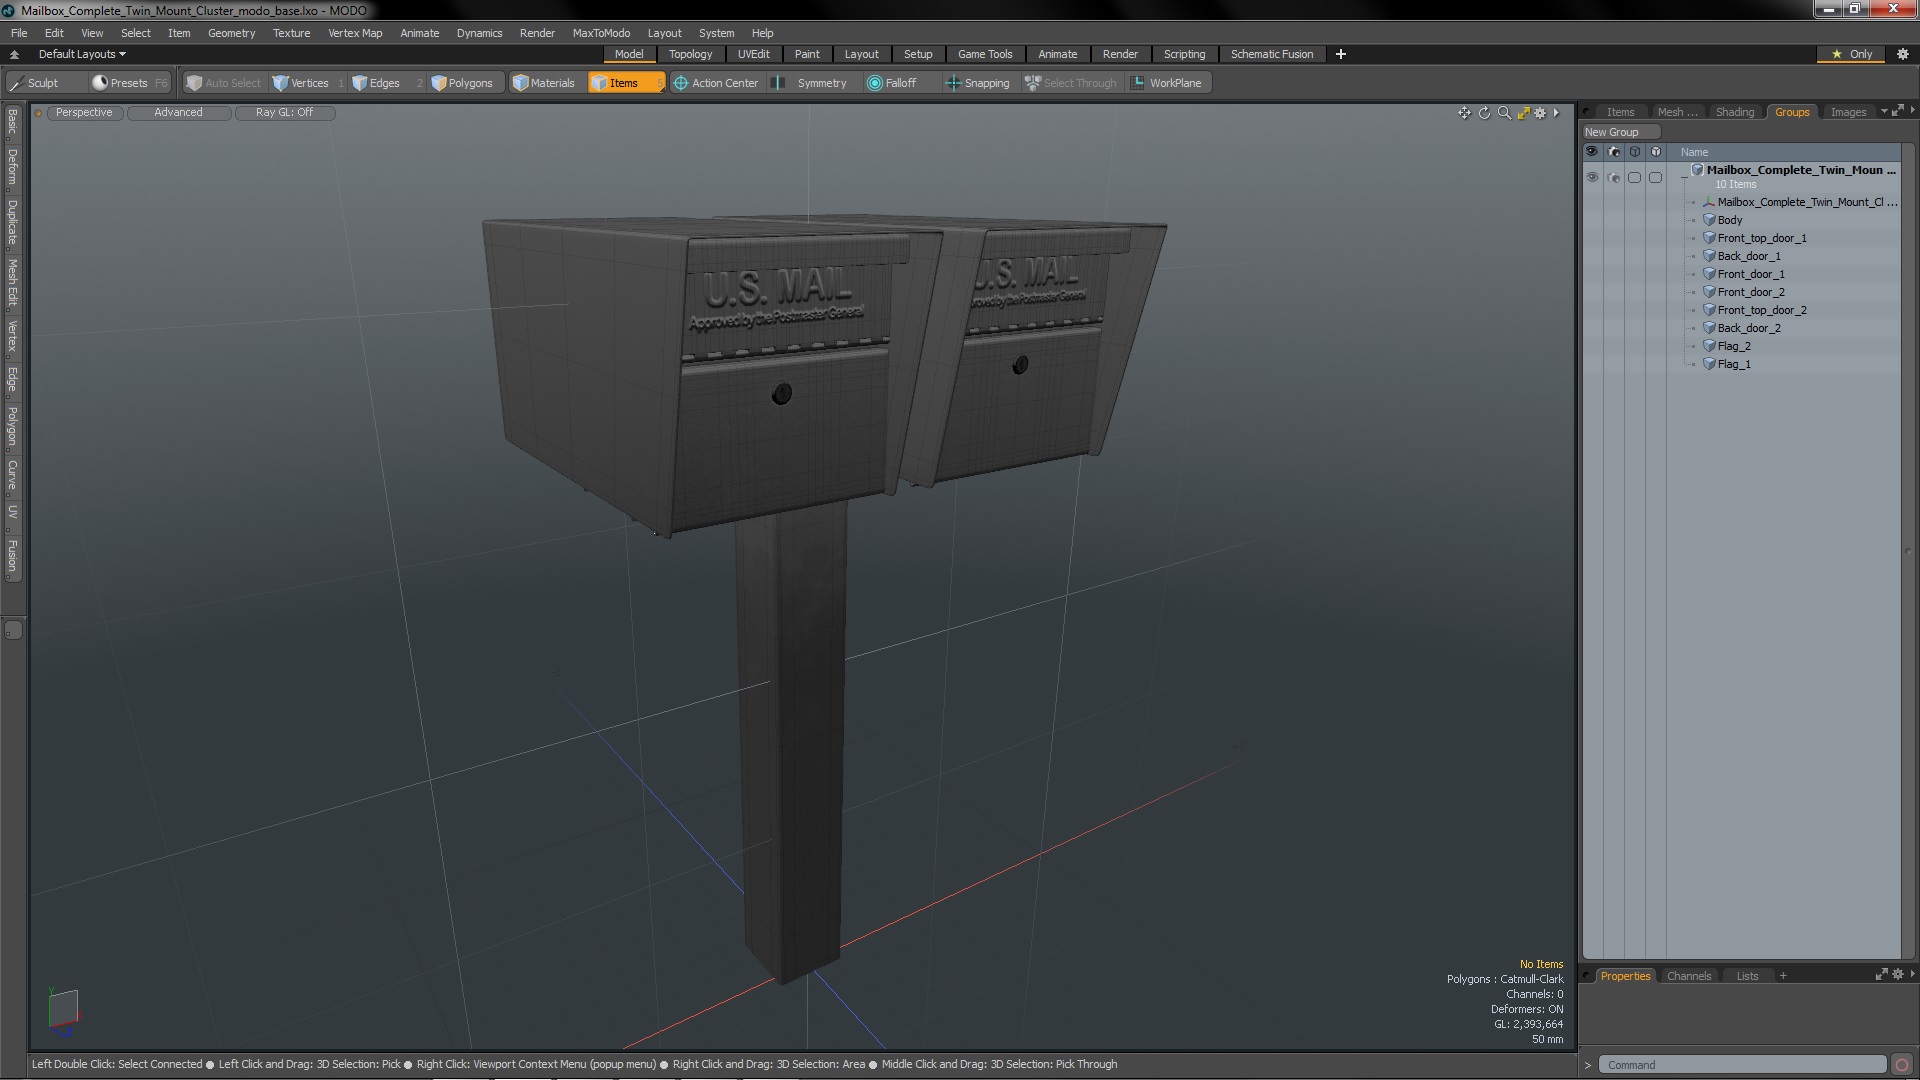The image size is (1920, 1080).
Task: Open viewport settings gear icon
Action: pyautogui.click(x=1540, y=113)
